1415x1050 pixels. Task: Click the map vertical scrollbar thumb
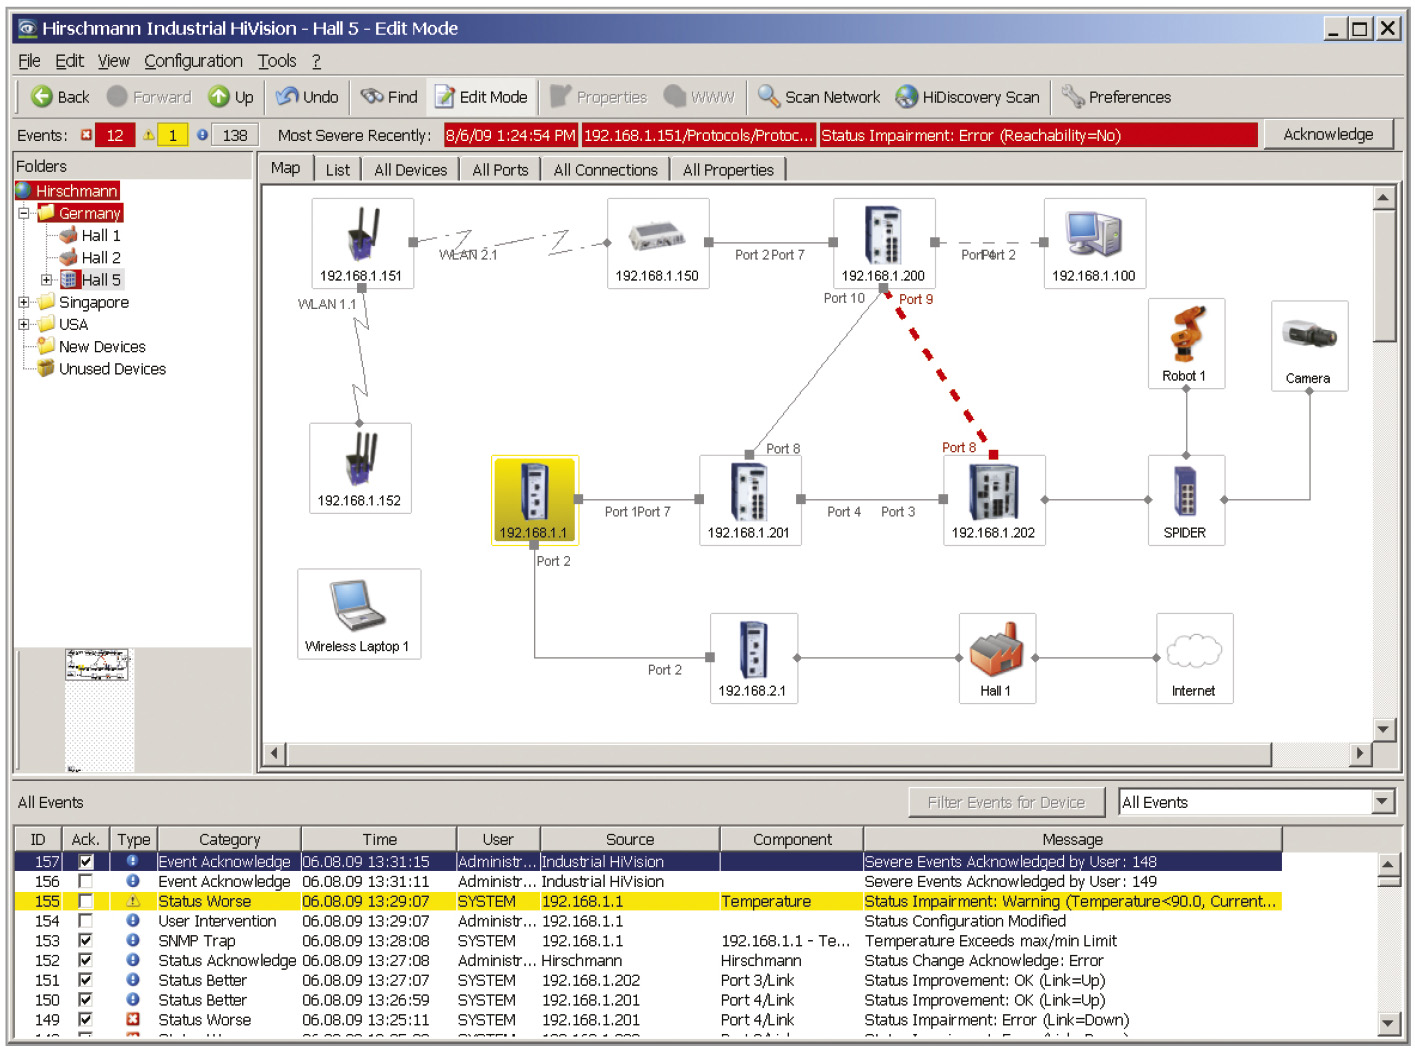point(1384,275)
